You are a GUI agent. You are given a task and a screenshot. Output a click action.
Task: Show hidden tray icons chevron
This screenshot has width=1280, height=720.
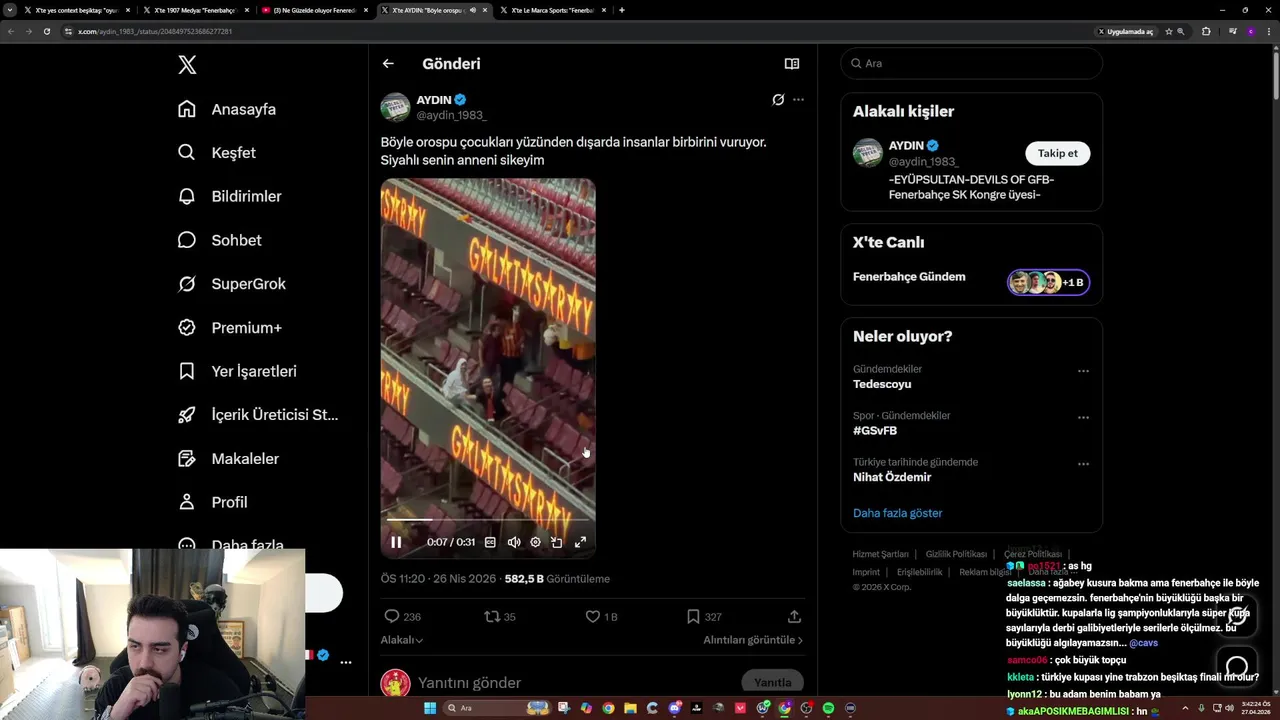[x=1185, y=708]
